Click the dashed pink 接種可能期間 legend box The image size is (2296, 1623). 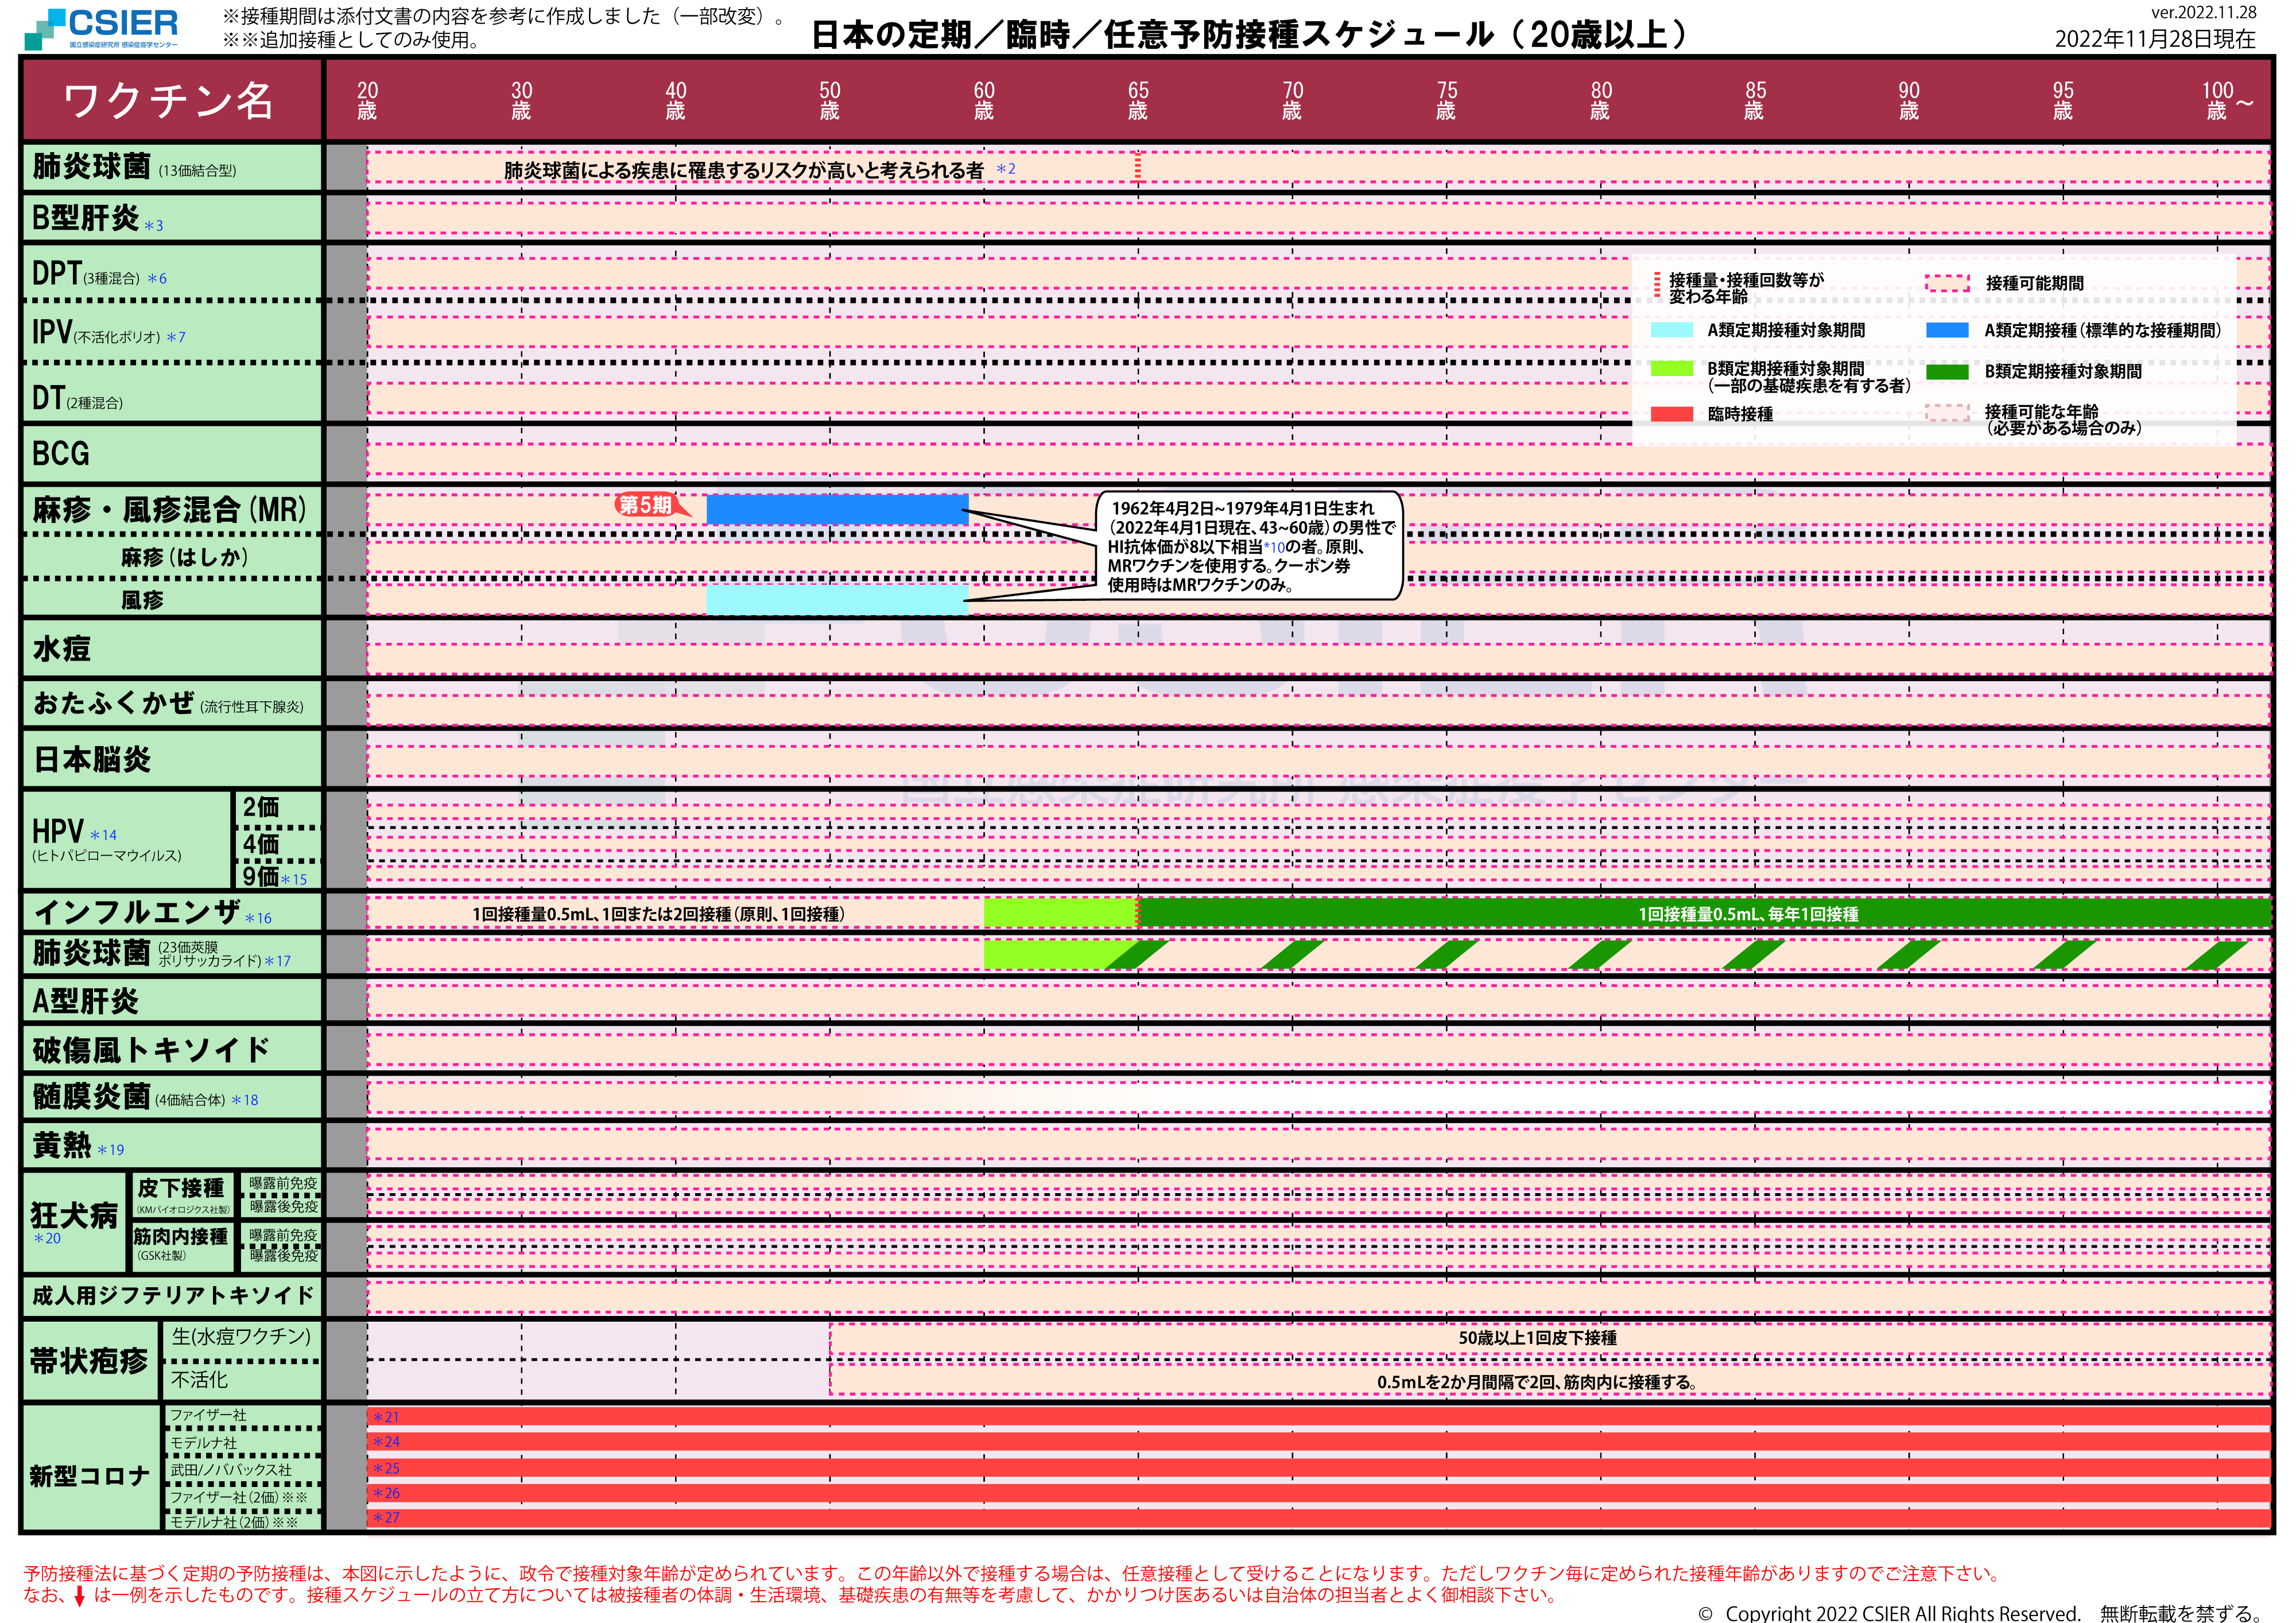pyautogui.click(x=1946, y=283)
